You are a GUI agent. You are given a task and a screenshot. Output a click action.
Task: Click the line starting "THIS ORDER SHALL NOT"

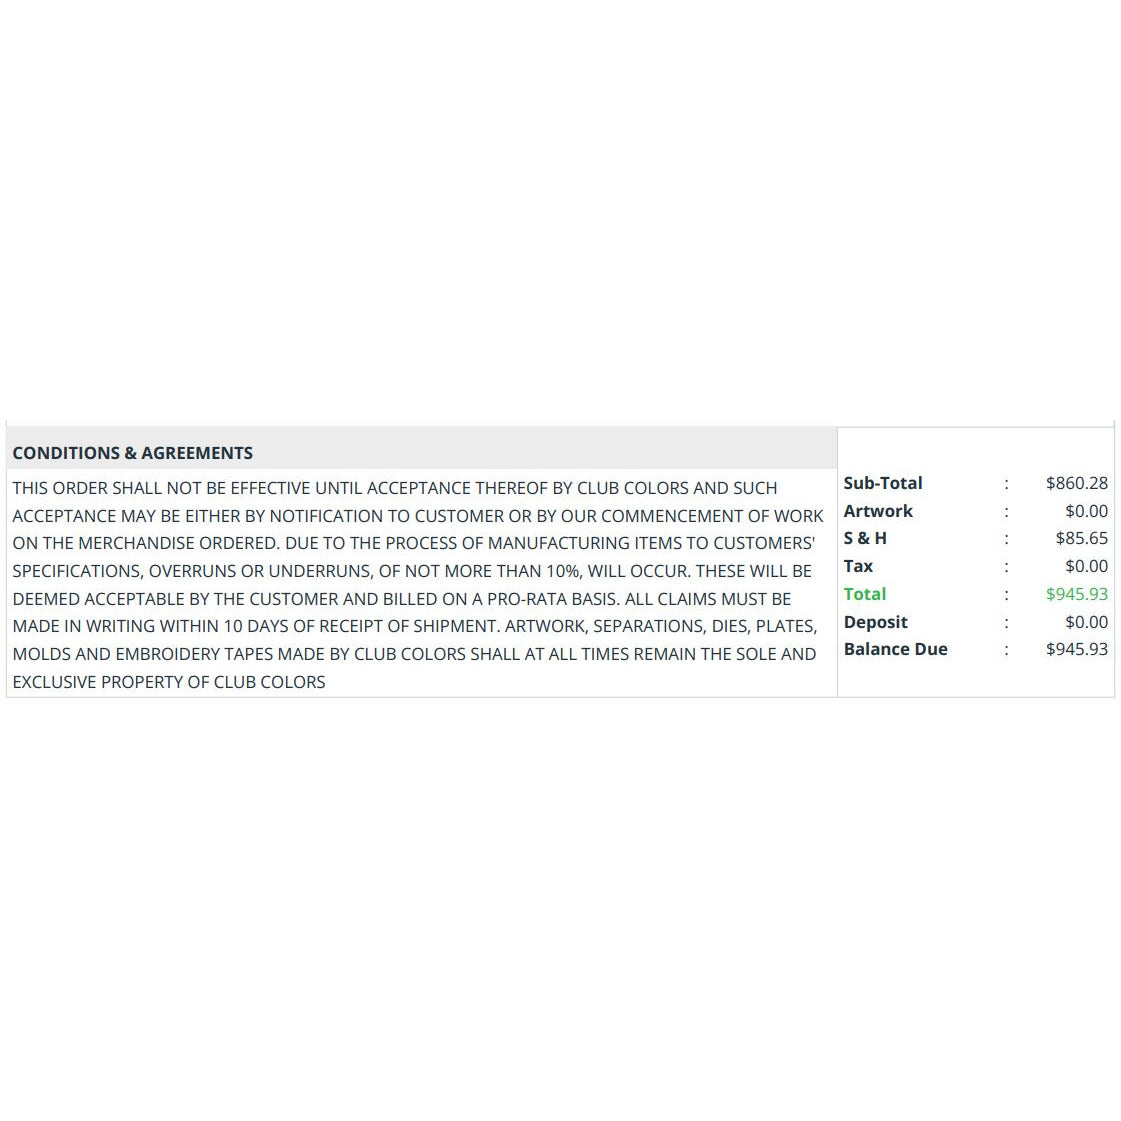click(394, 488)
